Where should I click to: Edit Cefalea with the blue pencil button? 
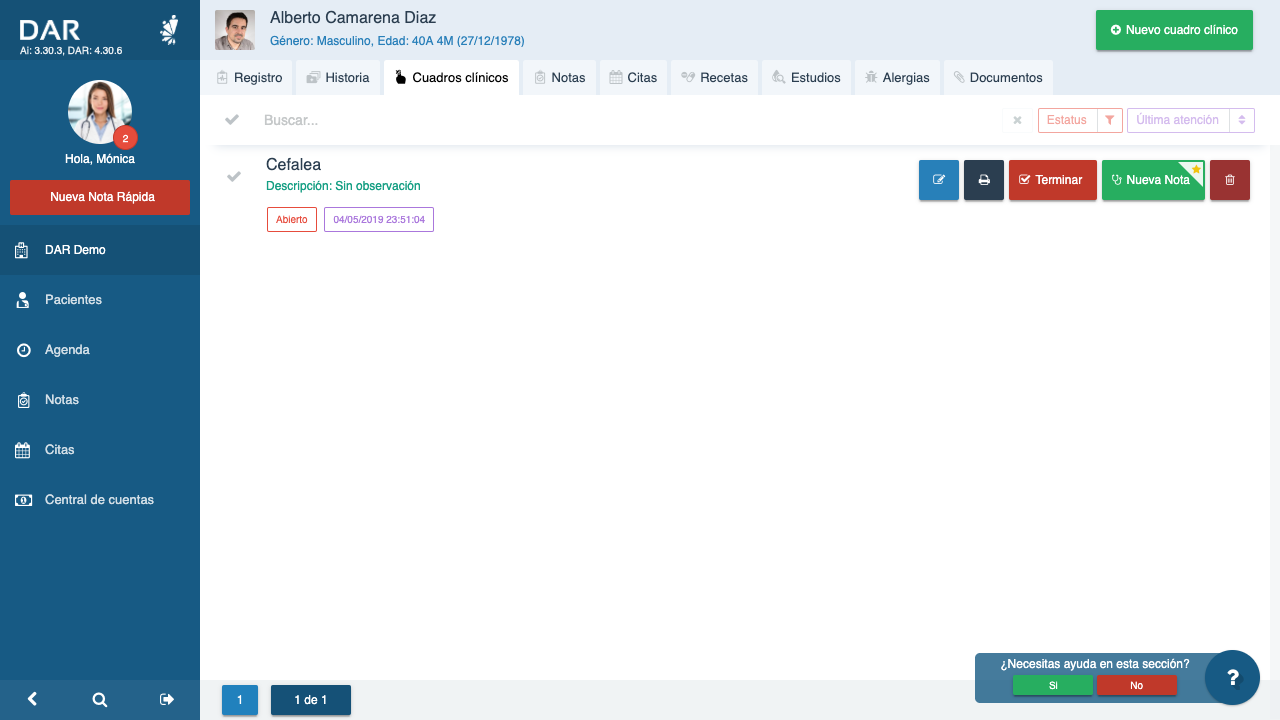click(x=939, y=180)
